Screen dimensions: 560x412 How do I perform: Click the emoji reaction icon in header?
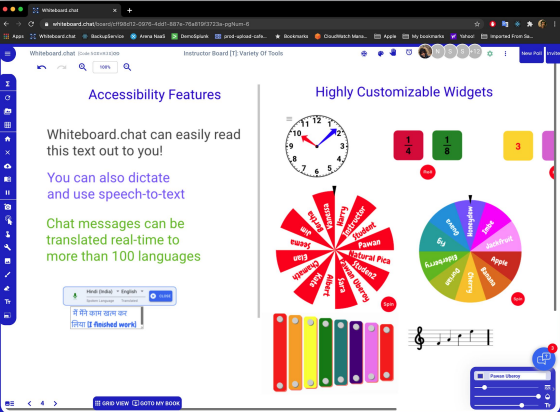click(364, 54)
